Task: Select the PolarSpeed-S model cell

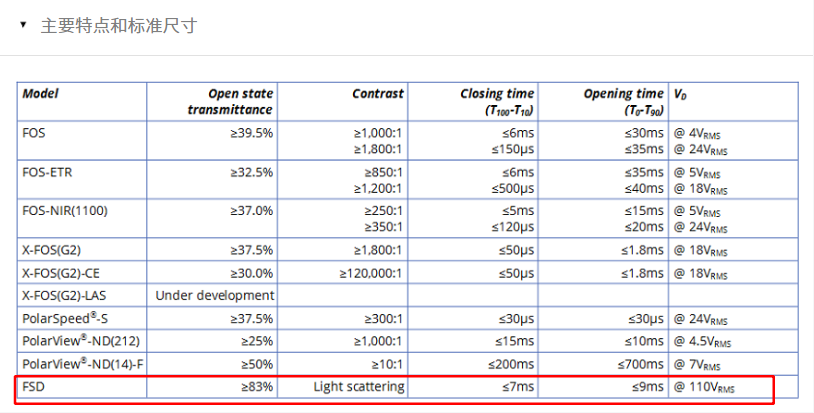Action: point(65,318)
